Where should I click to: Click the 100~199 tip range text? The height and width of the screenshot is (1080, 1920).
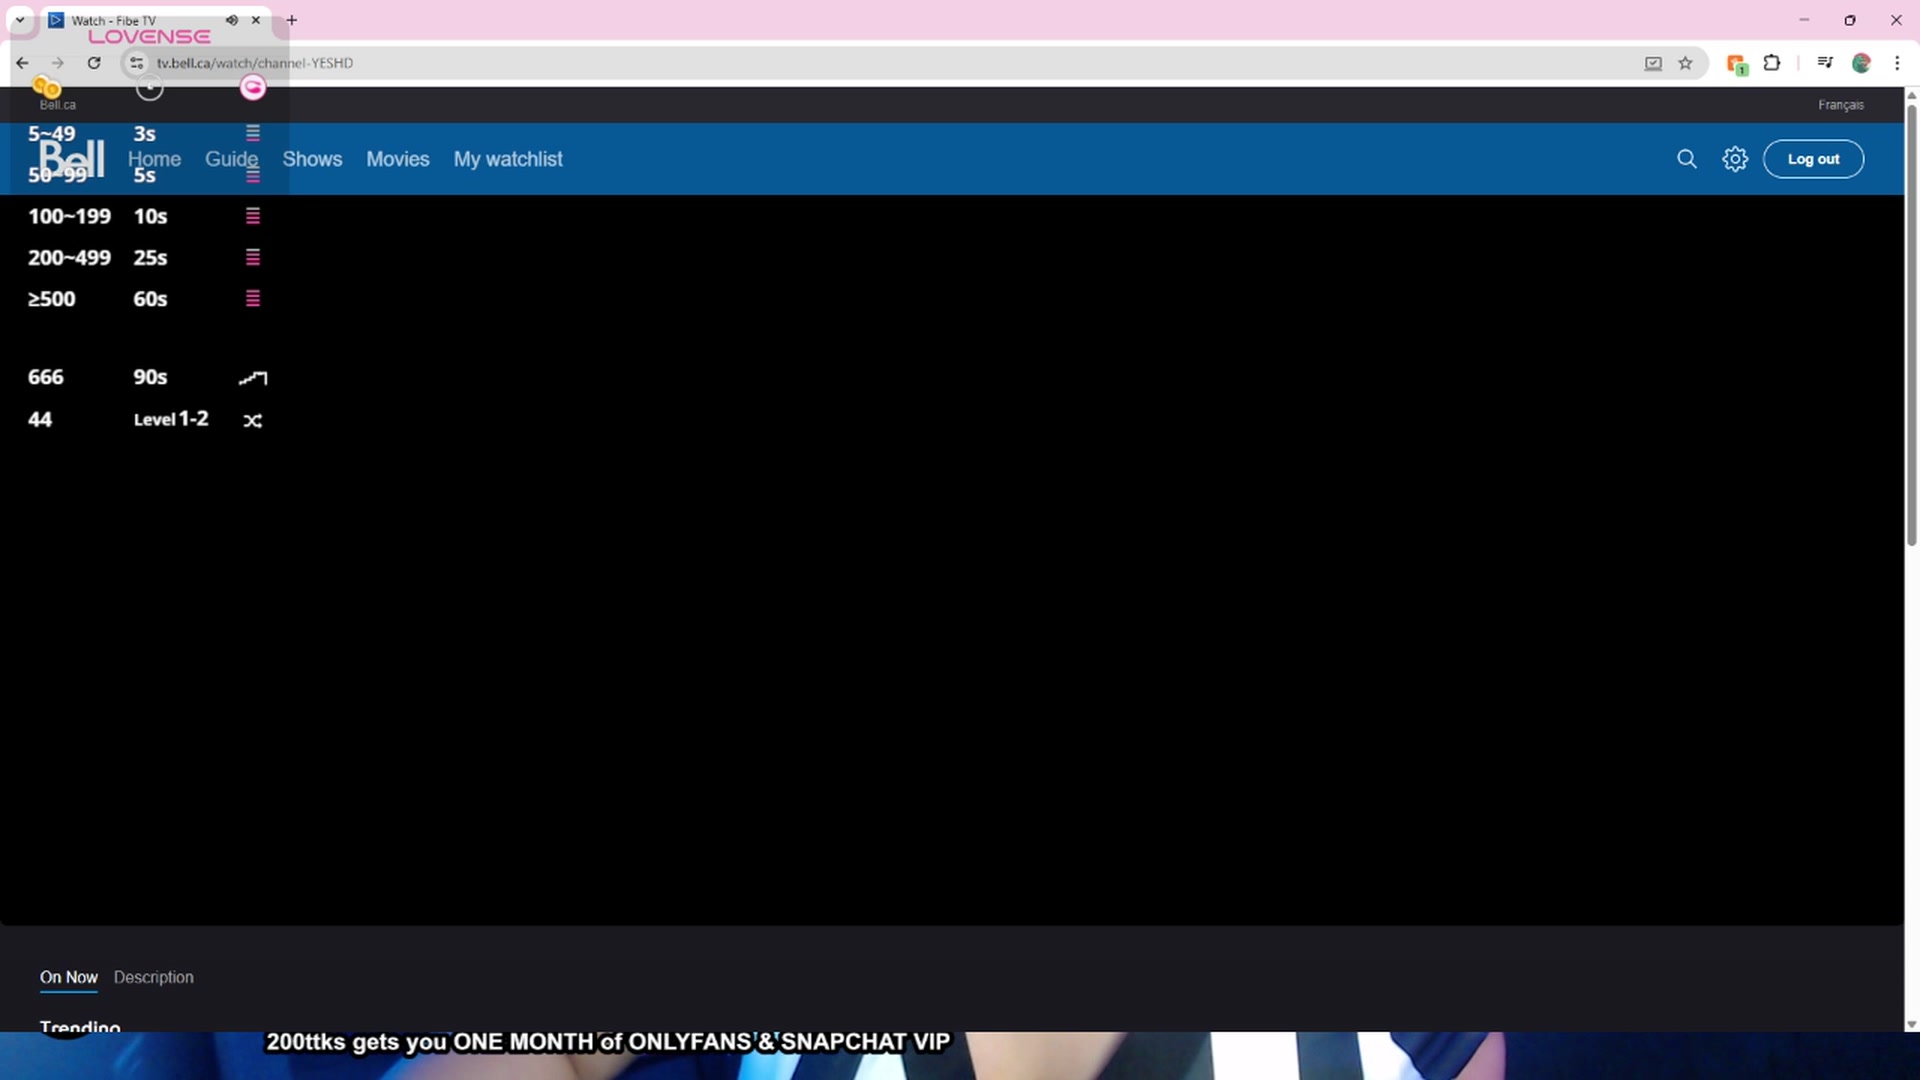point(69,216)
